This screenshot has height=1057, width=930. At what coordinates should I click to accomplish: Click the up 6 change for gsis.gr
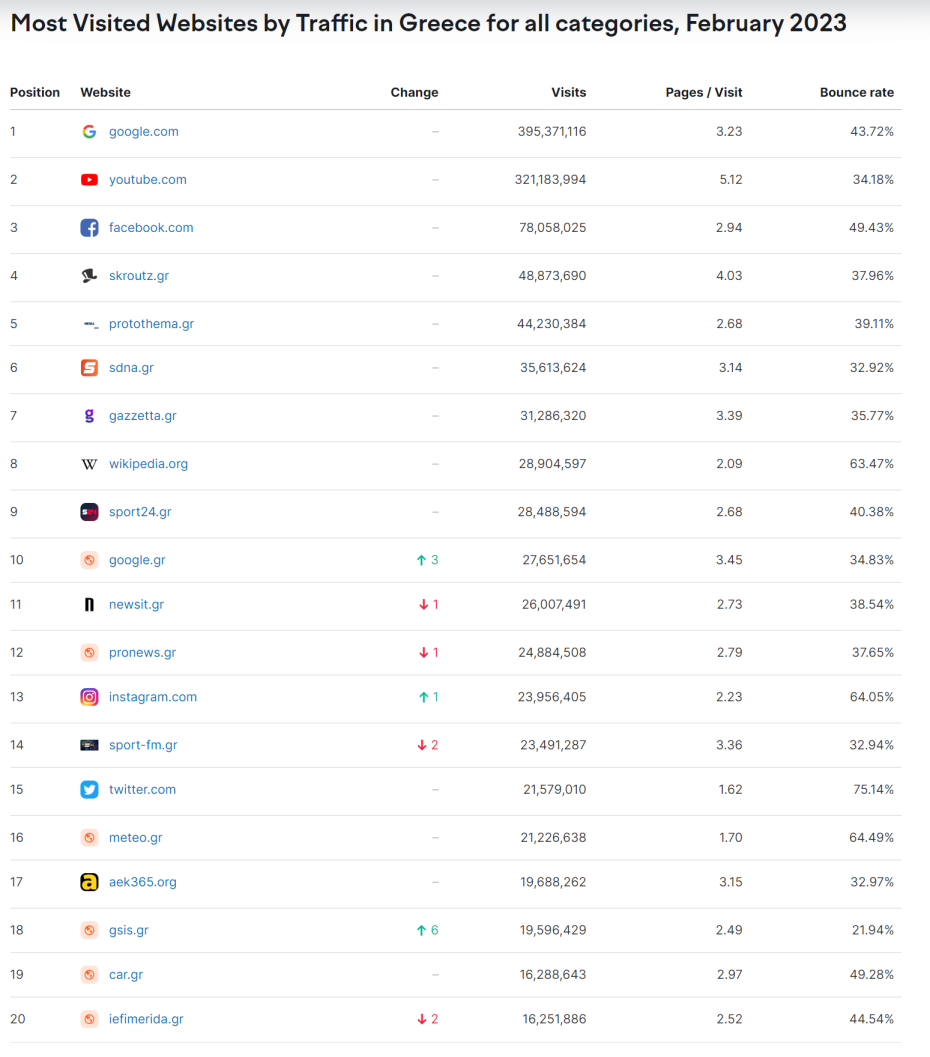pos(428,930)
